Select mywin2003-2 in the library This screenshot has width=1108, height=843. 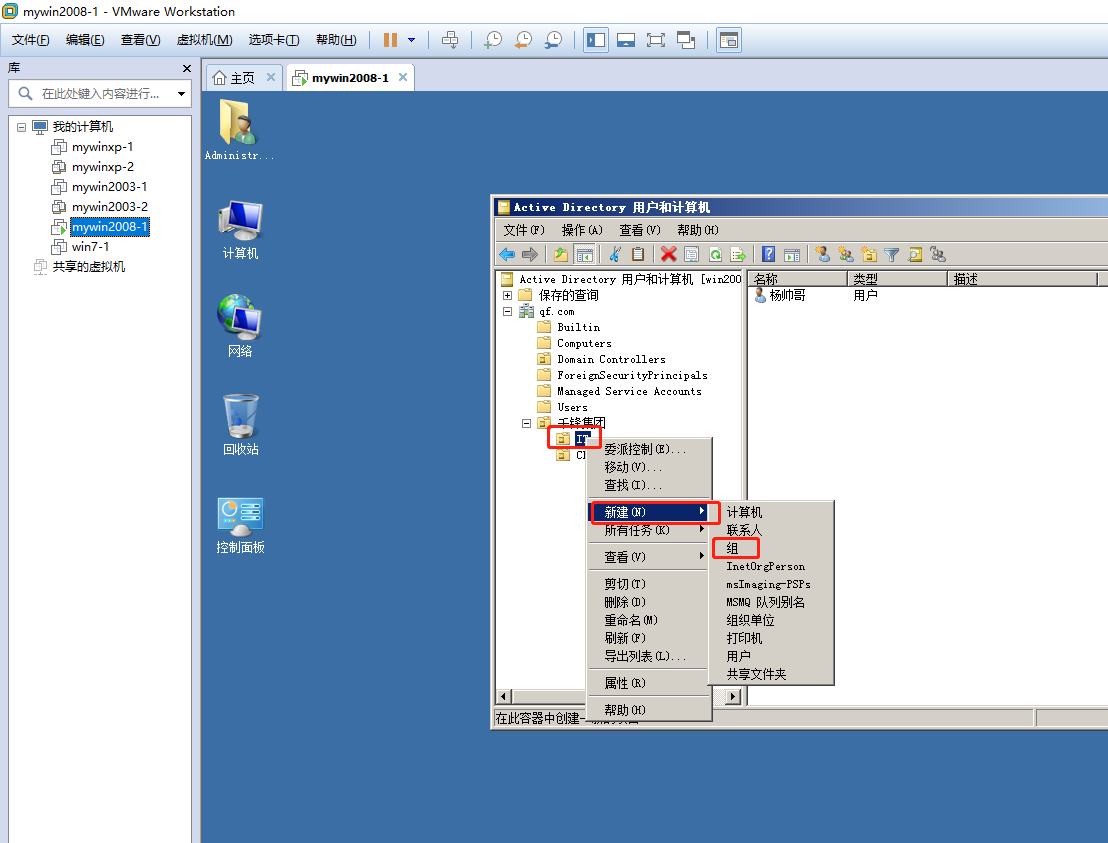click(x=110, y=207)
